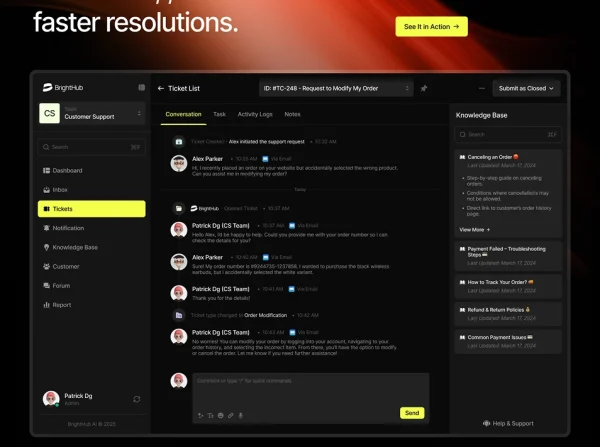Switch to the Notes tab

tap(292, 115)
